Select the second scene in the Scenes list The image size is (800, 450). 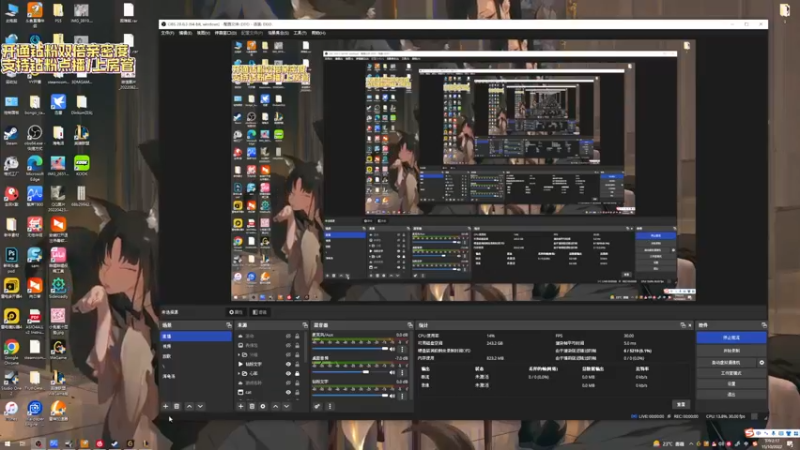click(x=196, y=346)
